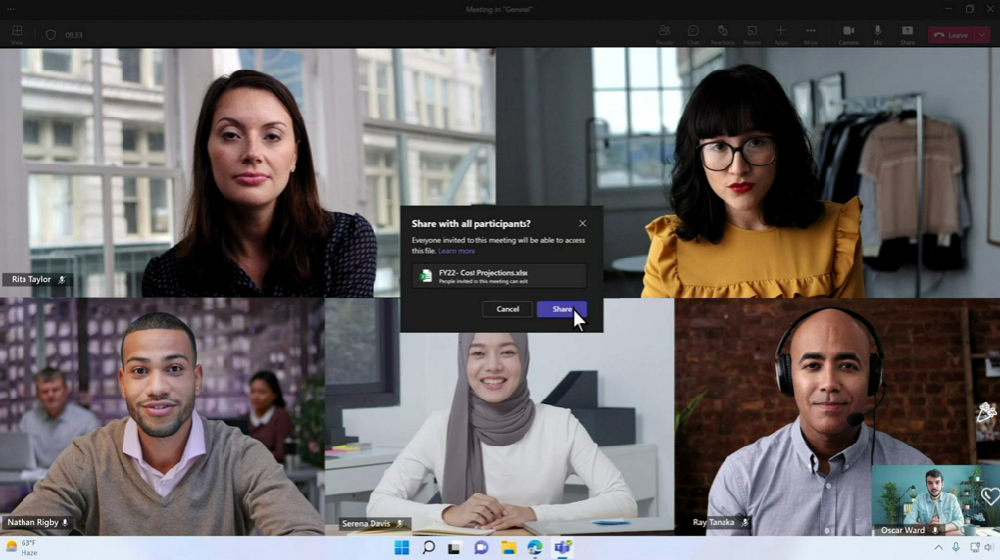This screenshot has height=560, width=1000.
Task: Toggle the Mic mute
Action: point(878,34)
